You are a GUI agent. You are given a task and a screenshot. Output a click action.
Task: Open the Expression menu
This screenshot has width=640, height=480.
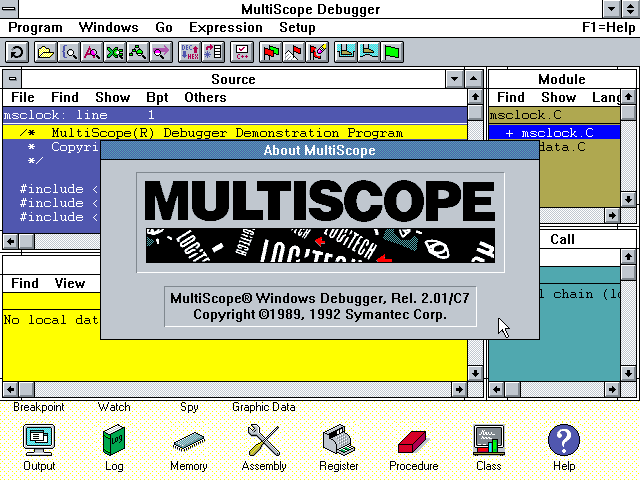click(x=226, y=28)
